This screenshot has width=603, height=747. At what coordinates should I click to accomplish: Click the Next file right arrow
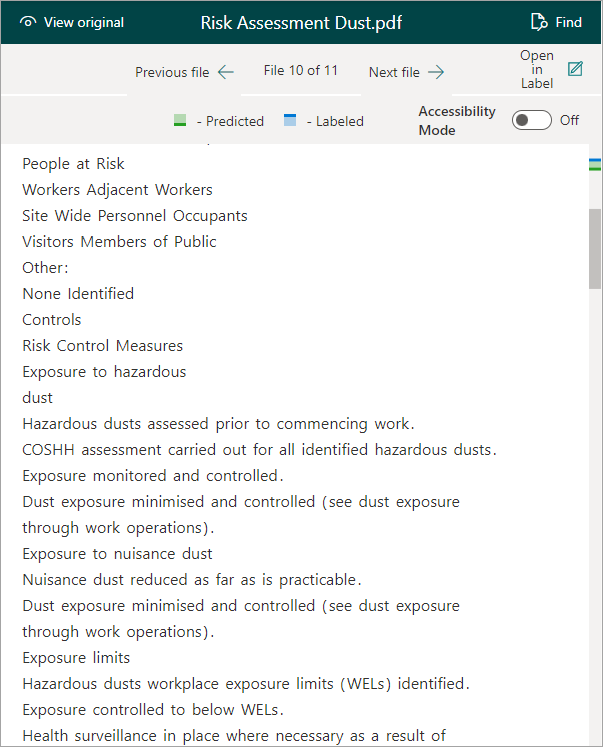(x=436, y=72)
